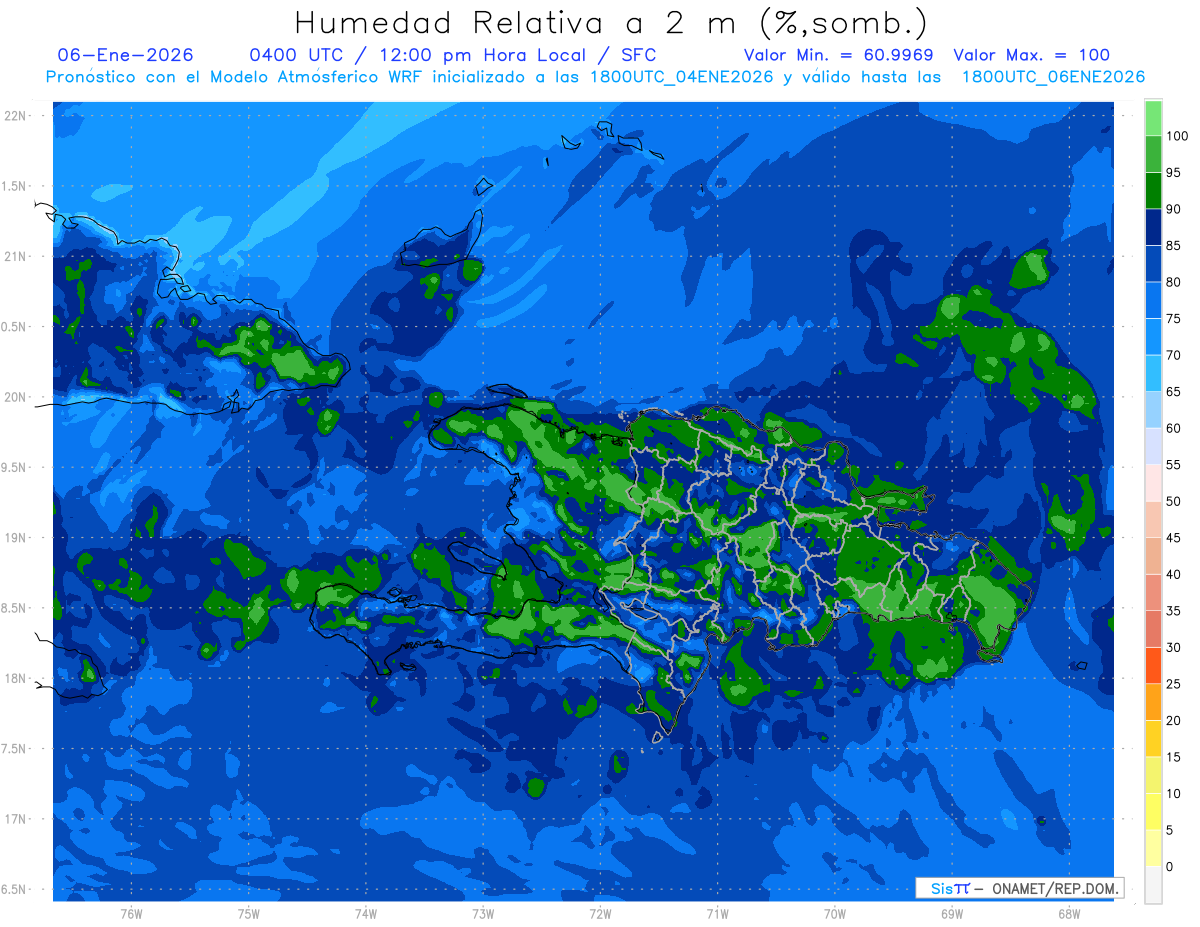This screenshot has height=927, width=1200.
Task: Click the "18N" latitude axis label
Action: pyautogui.click(x=16, y=678)
